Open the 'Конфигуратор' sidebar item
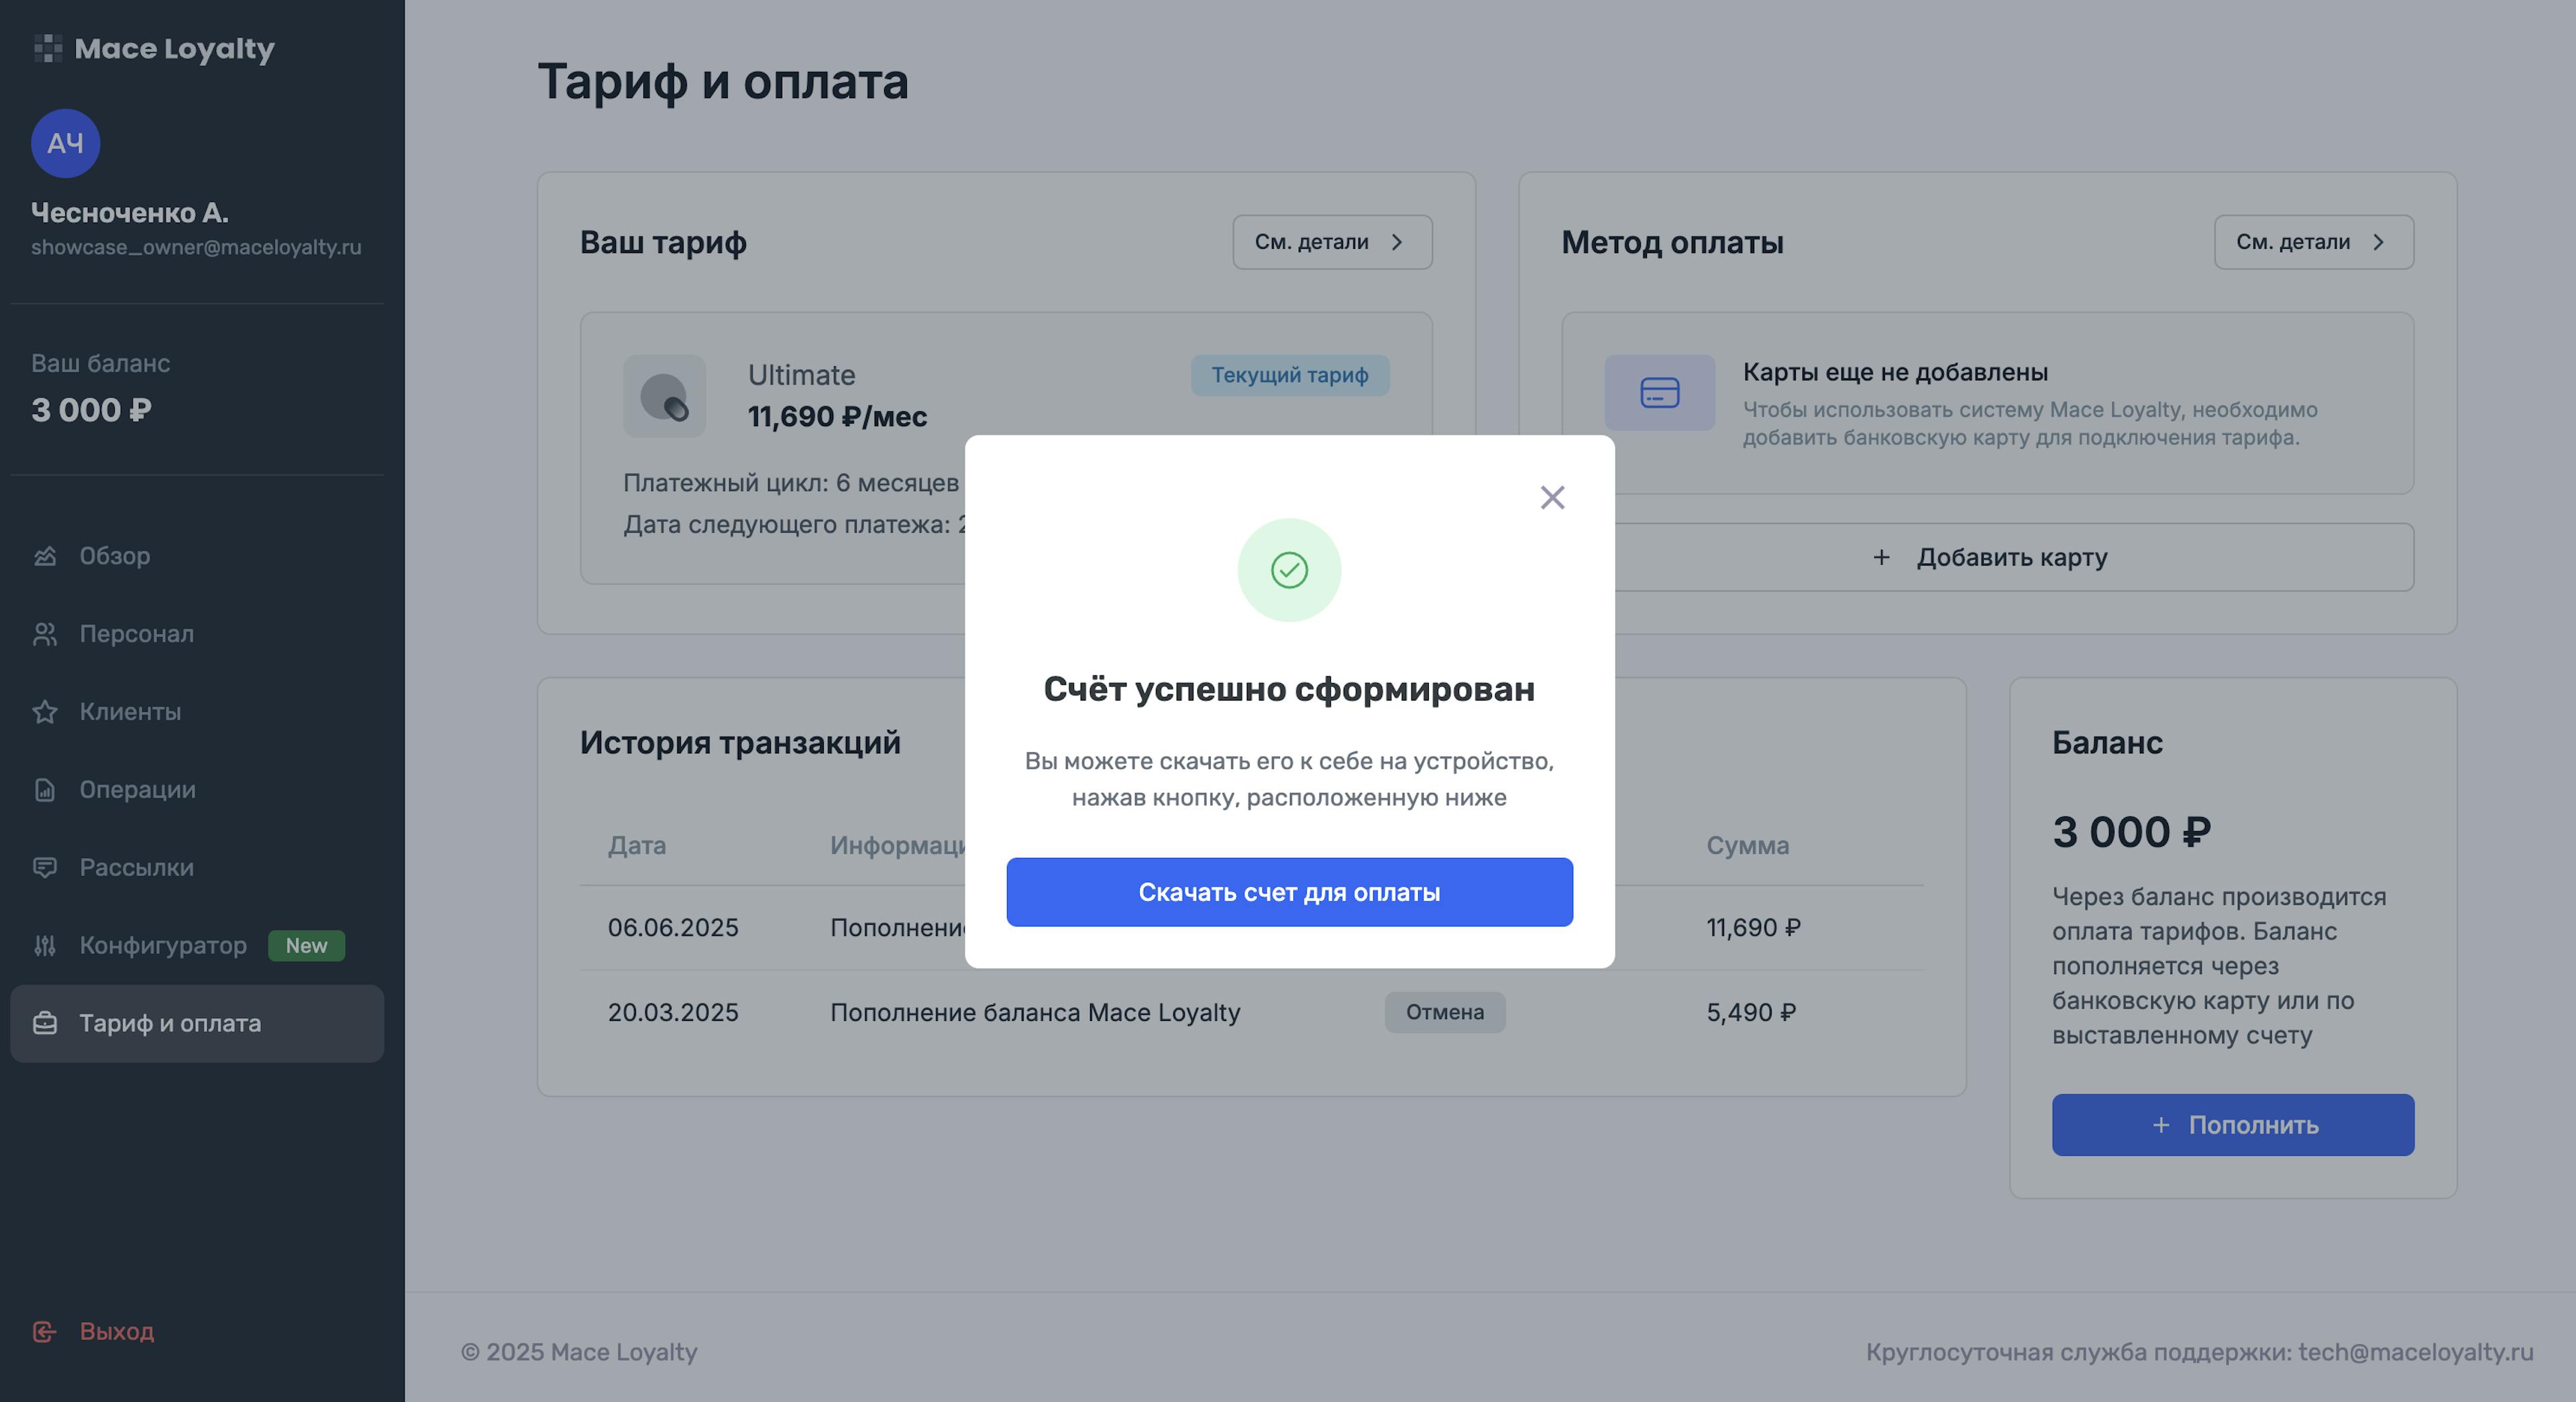 [197, 946]
